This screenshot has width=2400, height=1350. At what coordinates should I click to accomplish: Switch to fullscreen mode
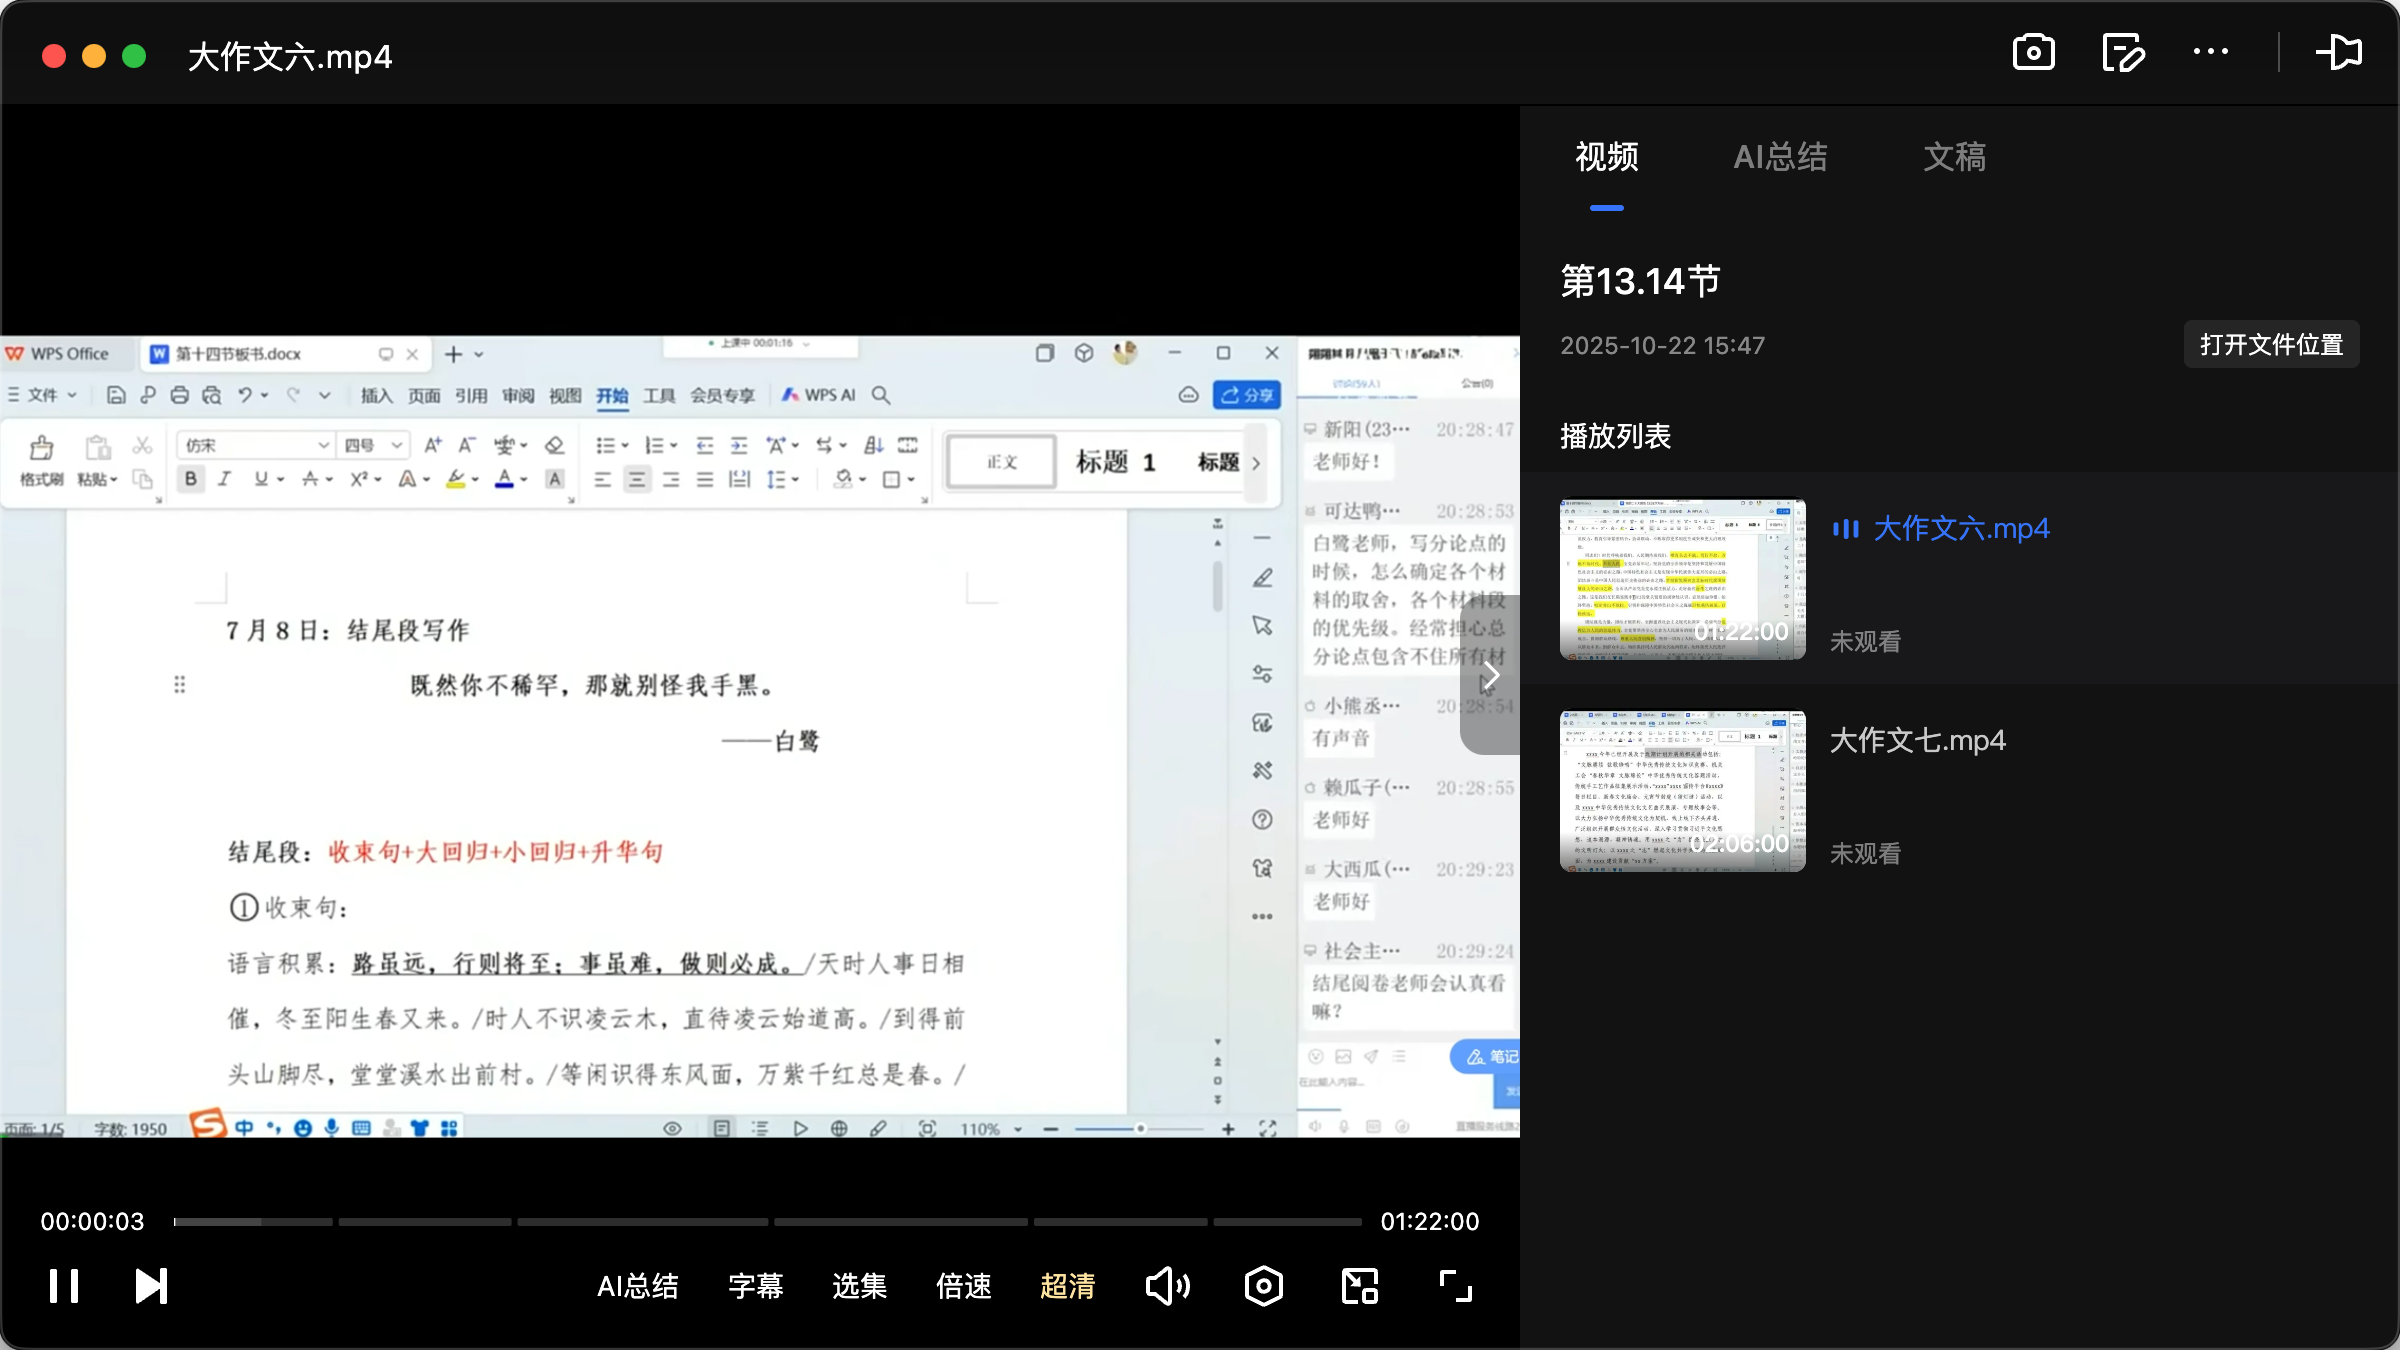click(x=1455, y=1286)
